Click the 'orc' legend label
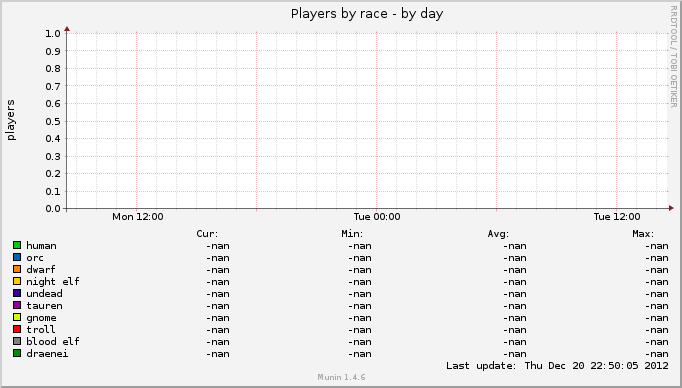Viewport: 682px width, 388px height. point(35,258)
